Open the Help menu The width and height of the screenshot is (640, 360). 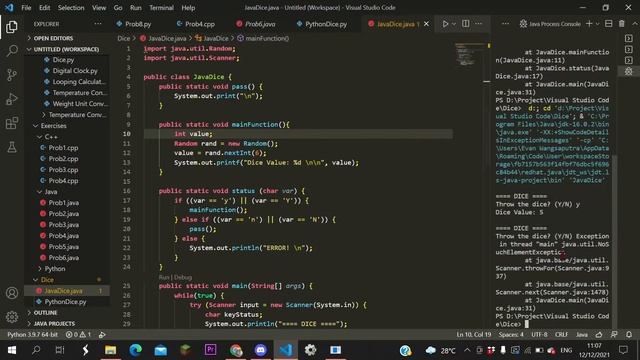click(x=188, y=7)
